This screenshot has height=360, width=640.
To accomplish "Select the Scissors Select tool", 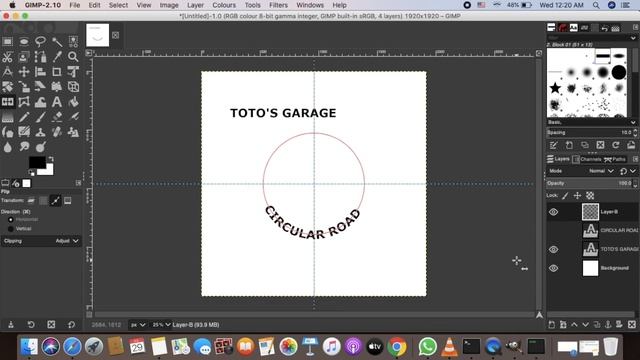I will tap(7, 57).
